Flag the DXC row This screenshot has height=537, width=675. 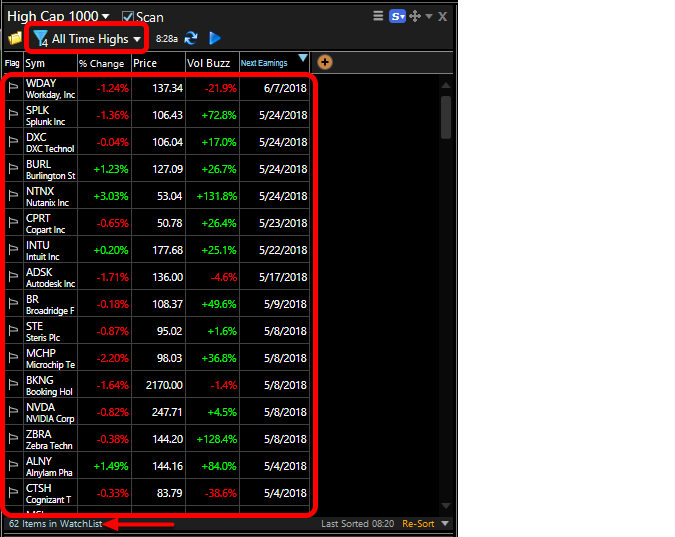pos(13,142)
